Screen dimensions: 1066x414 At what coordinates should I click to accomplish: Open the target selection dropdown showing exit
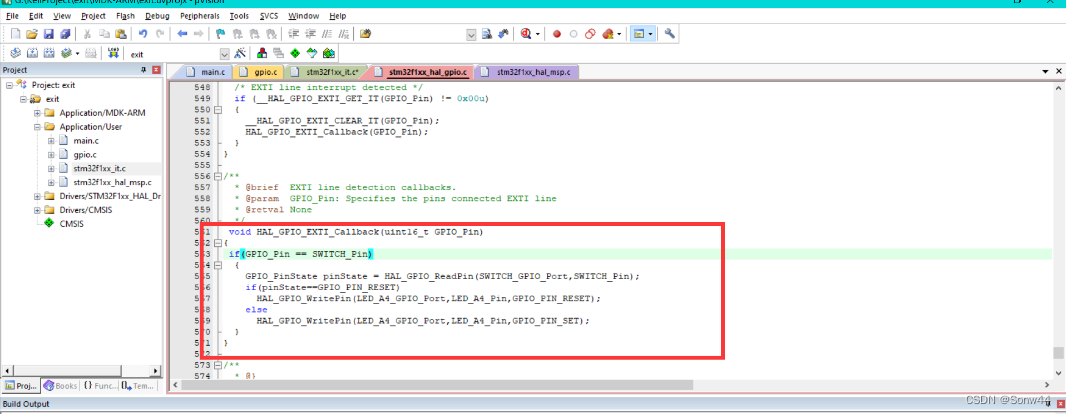tap(225, 54)
